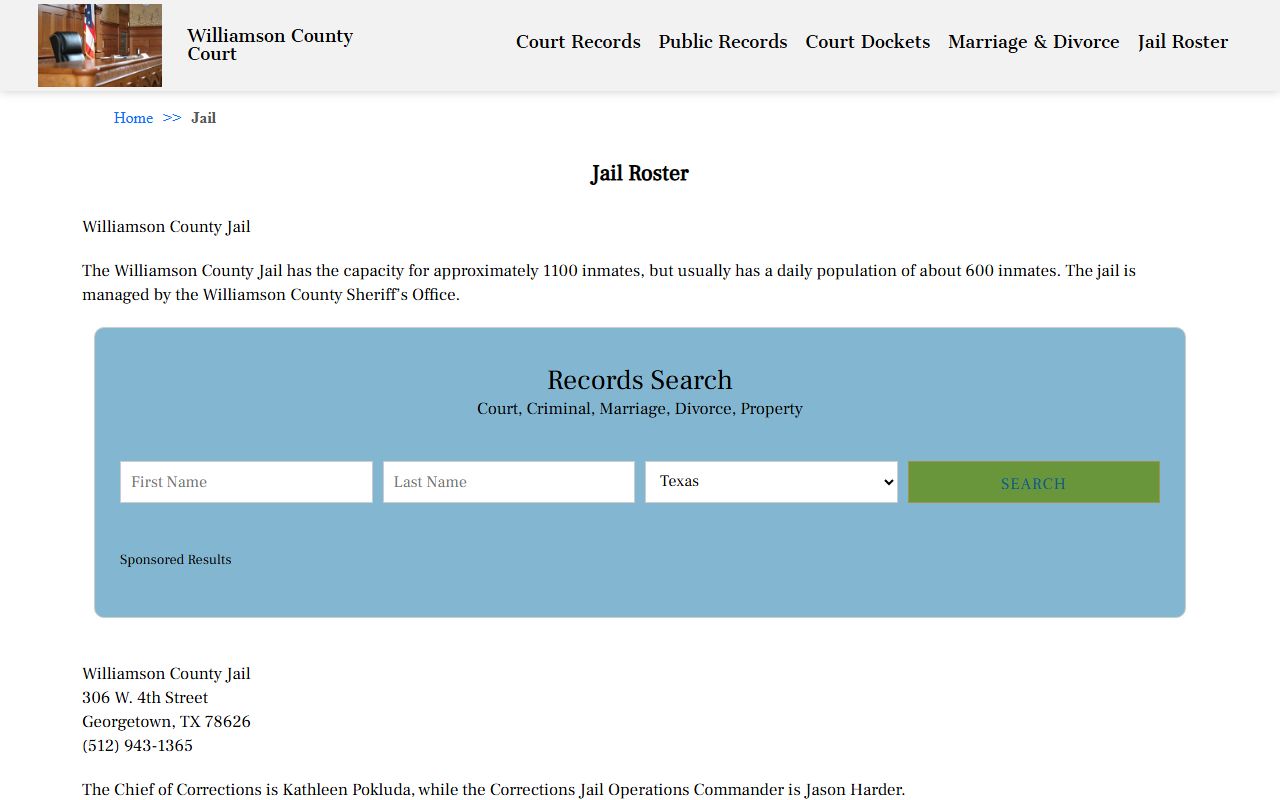1280x800 pixels.
Task: Click the Georgetown, TX 78626 line
Action: 166,722
